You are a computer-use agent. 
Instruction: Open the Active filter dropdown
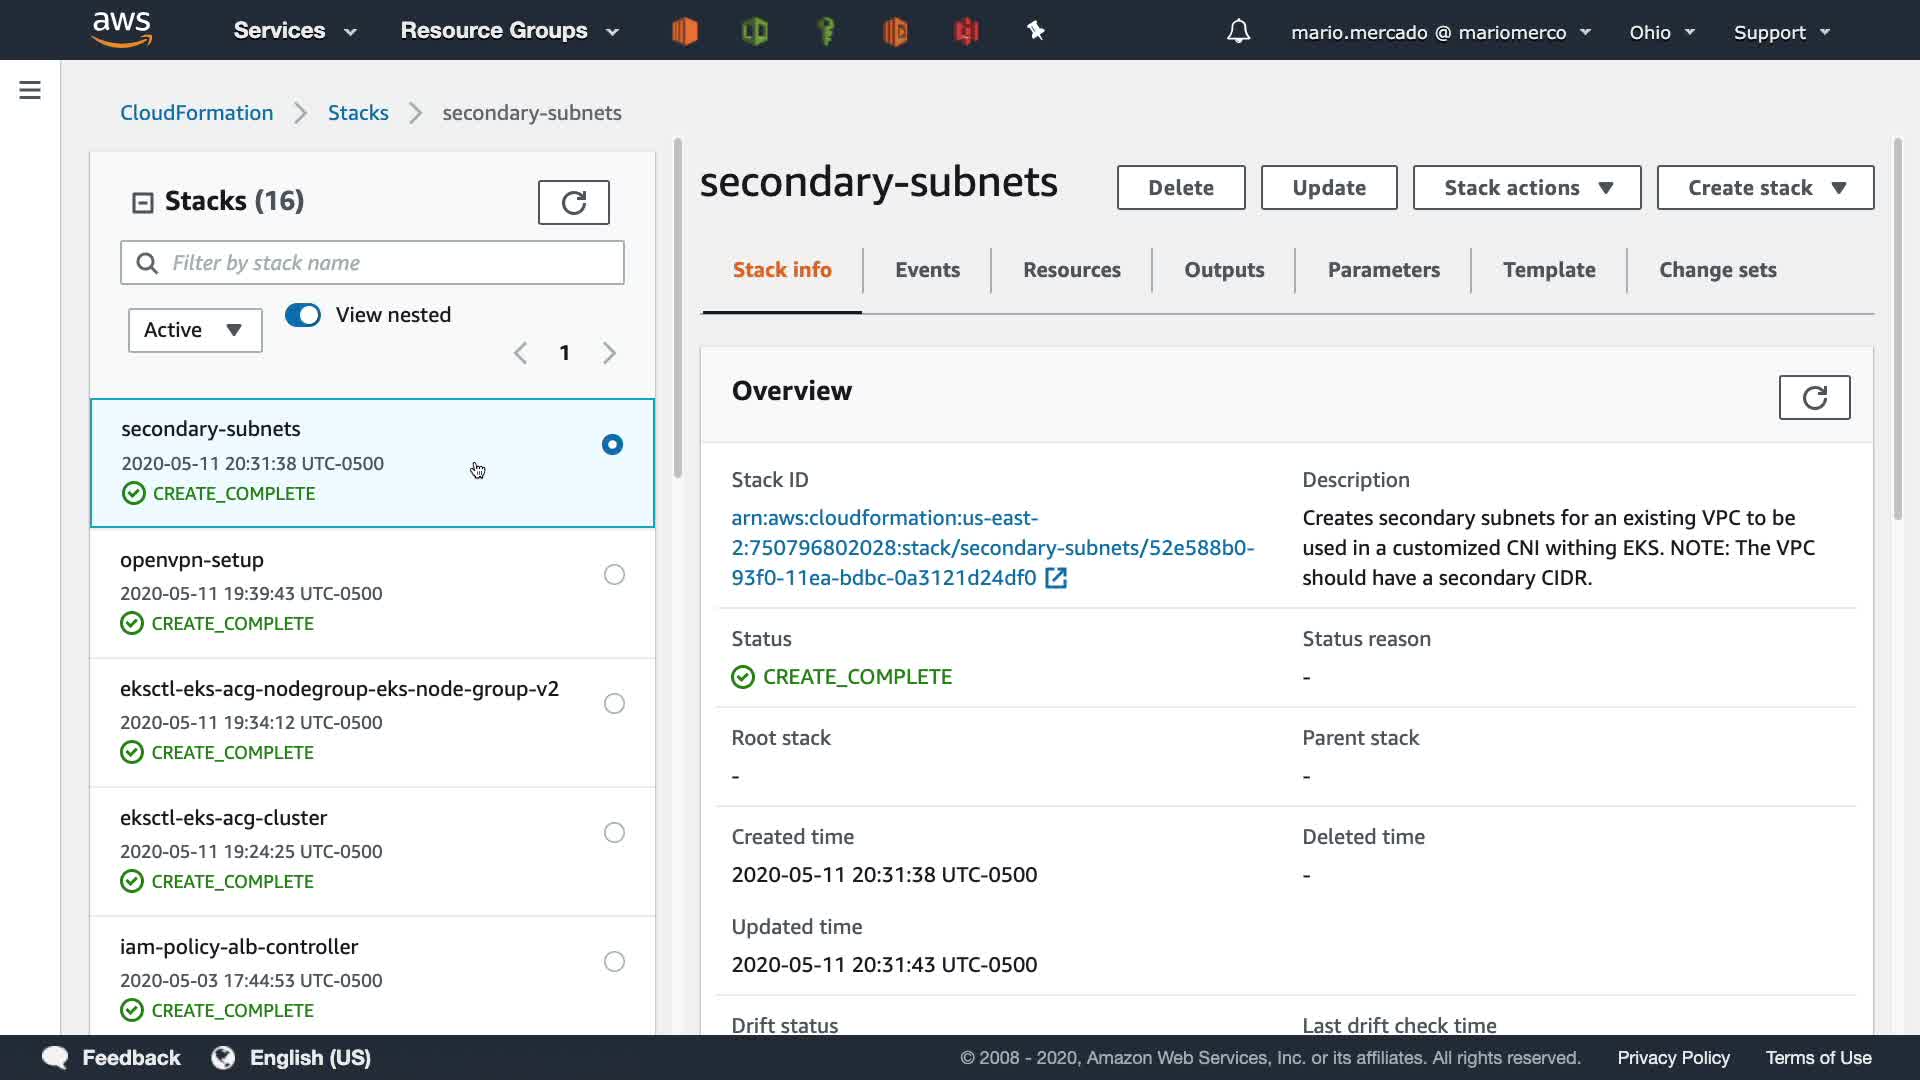point(195,330)
